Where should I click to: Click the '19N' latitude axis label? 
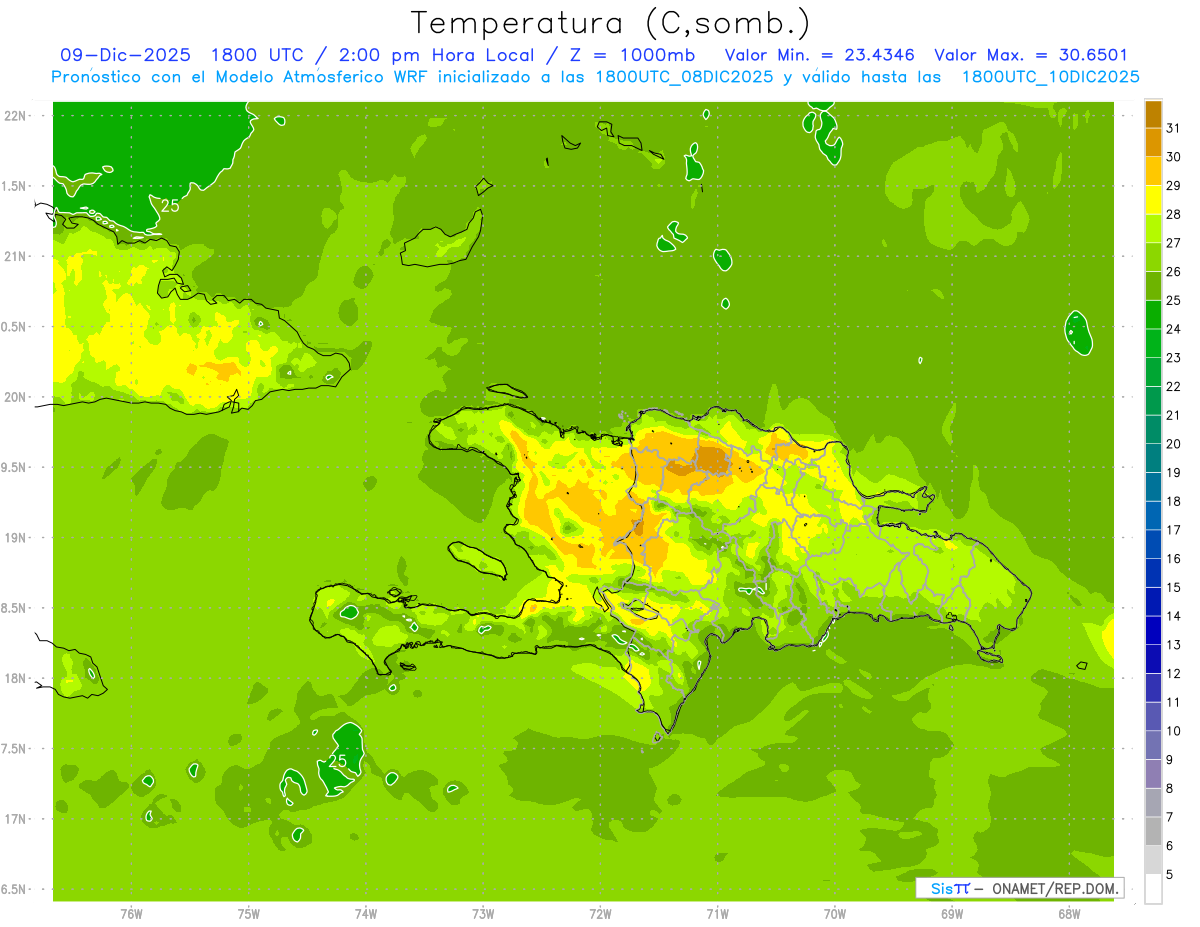15,537
